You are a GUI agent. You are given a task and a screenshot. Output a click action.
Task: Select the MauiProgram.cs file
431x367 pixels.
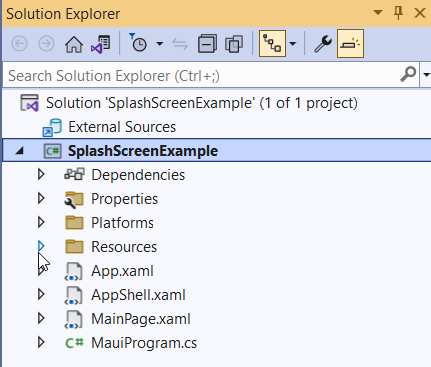(x=144, y=343)
